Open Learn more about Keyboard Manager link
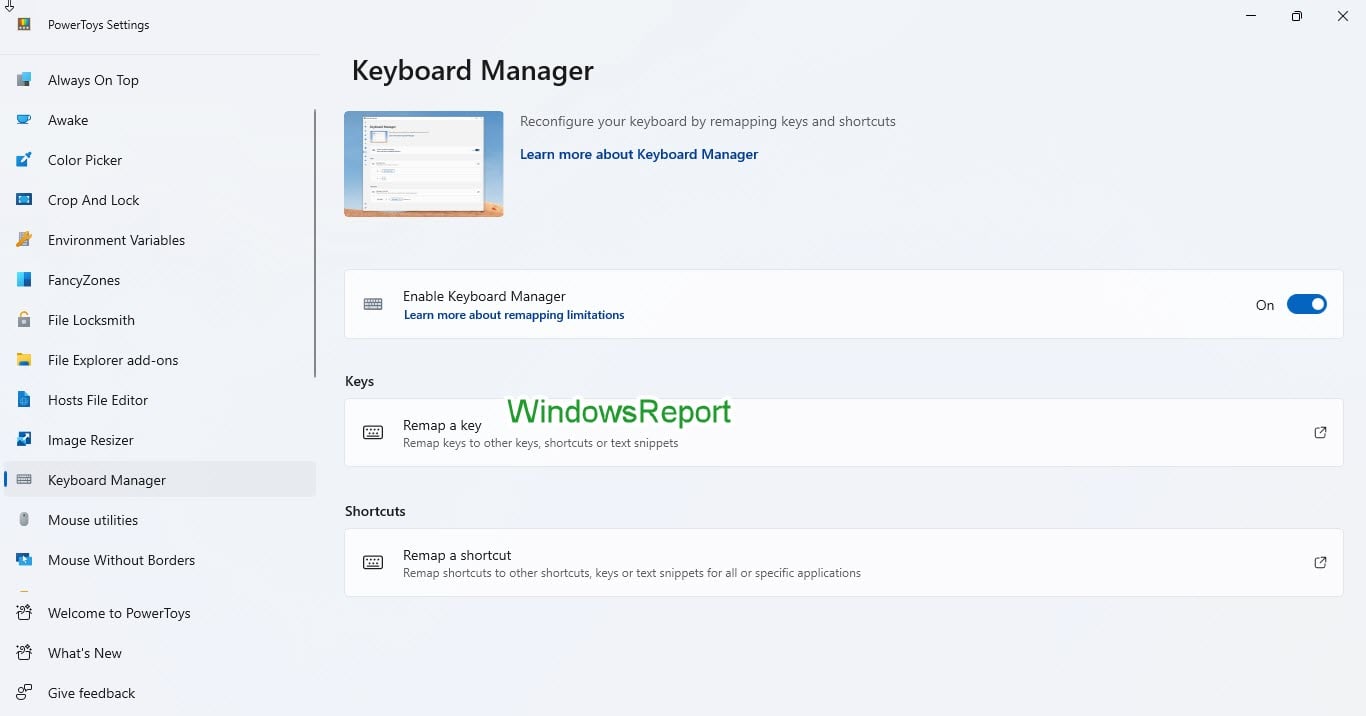This screenshot has height=716, width=1366. click(x=639, y=154)
